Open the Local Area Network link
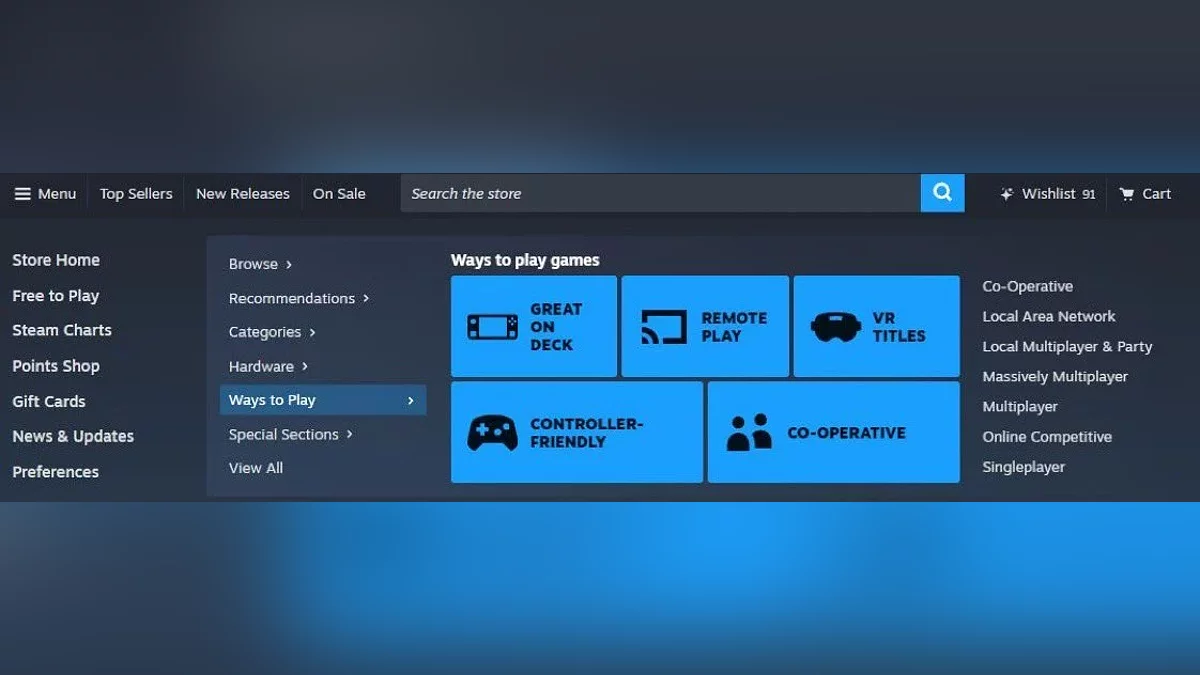1200x675 pixels. 1049,316
